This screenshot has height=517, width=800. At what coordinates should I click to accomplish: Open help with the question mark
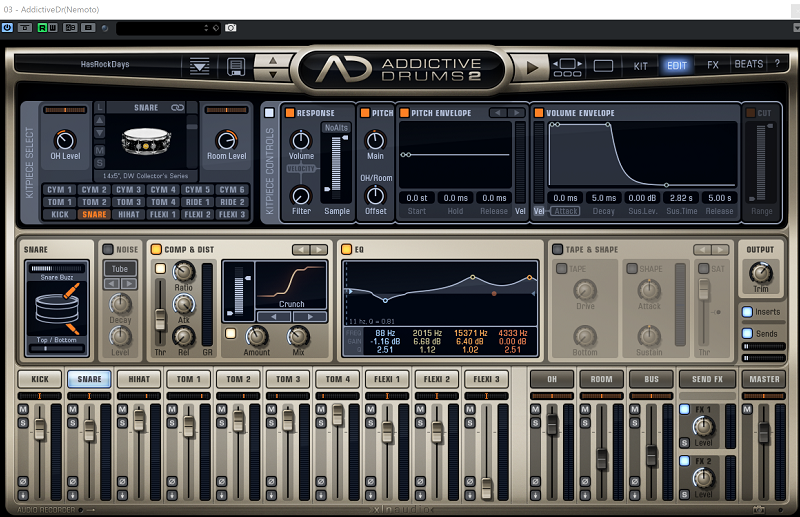click(x=777, y=63)
